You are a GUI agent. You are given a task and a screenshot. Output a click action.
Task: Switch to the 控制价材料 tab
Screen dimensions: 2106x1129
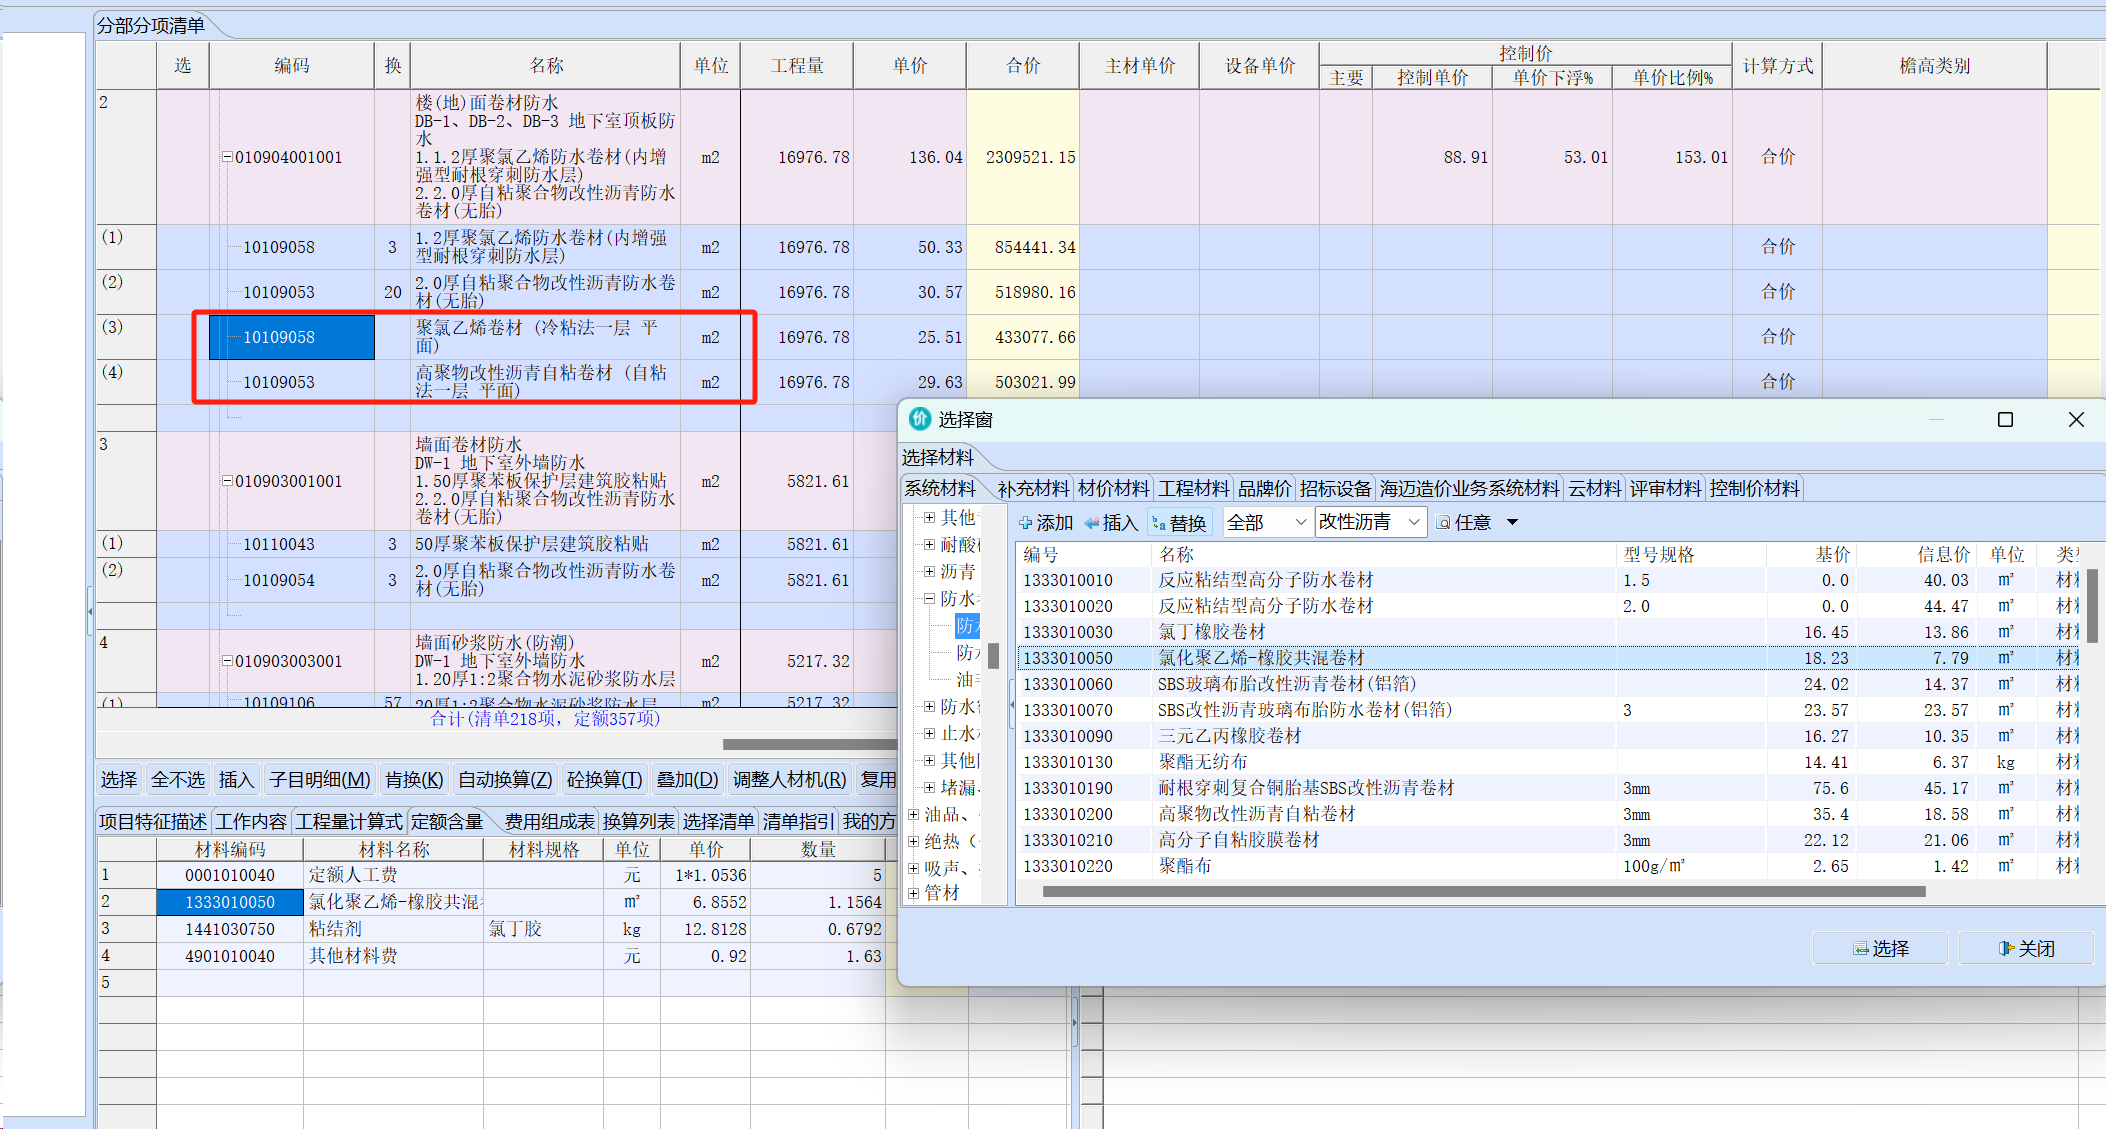pos(1755,489)
